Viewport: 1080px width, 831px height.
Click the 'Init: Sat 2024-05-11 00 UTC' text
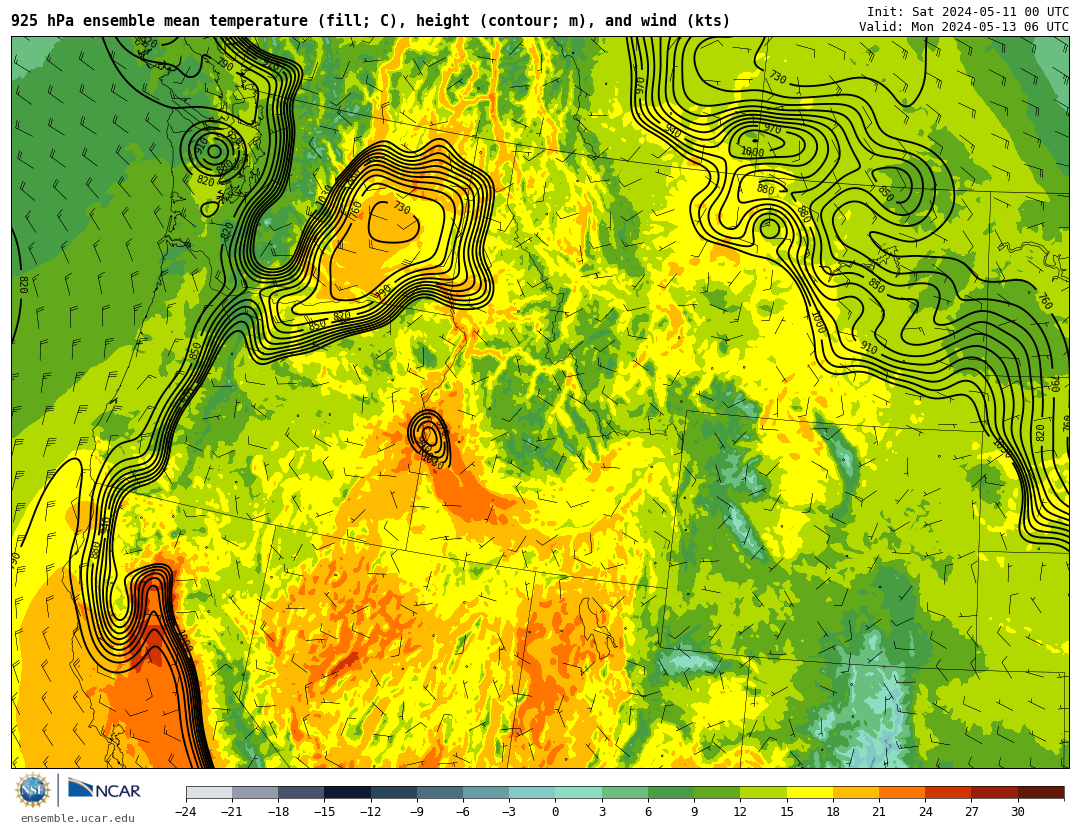click(968, 12)
